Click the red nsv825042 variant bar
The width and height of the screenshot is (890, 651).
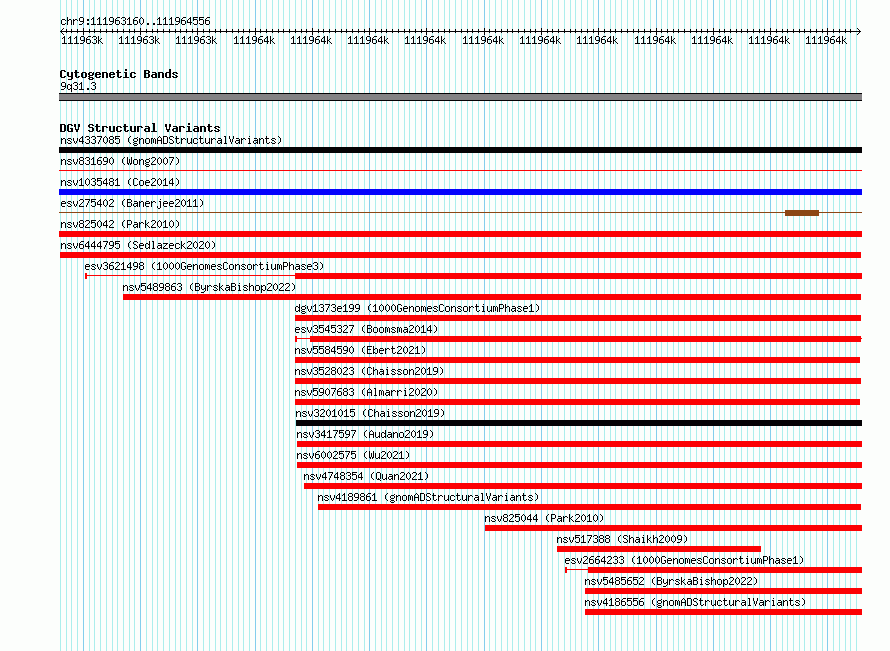(x=460, y=234)
